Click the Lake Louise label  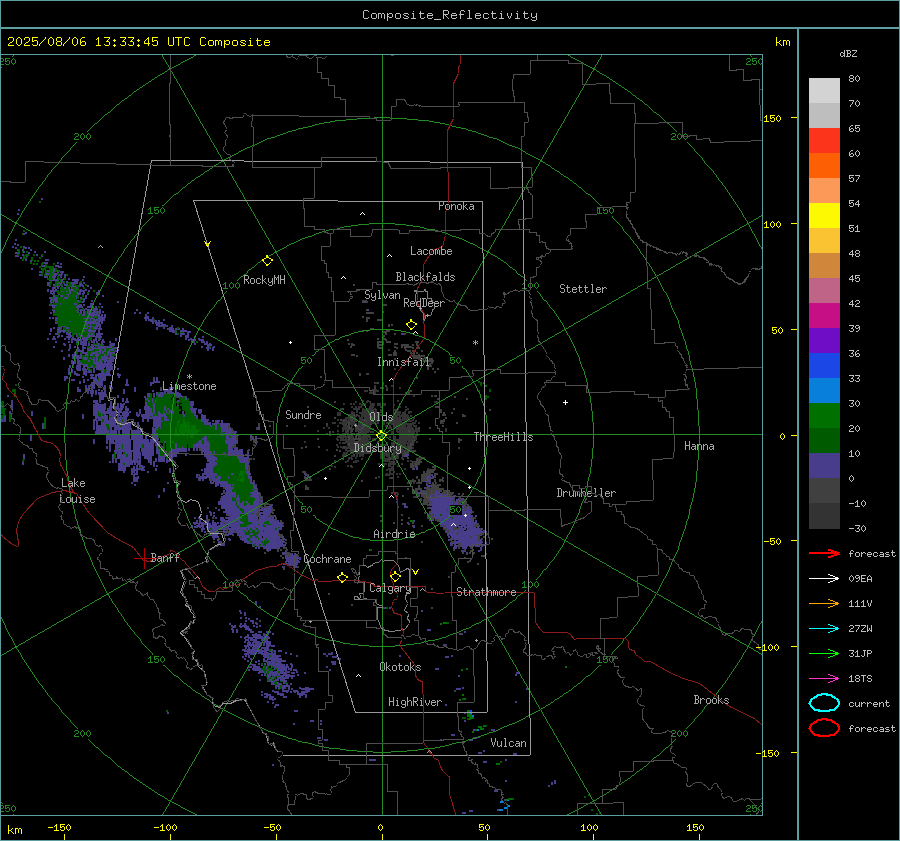coord(78,491)
